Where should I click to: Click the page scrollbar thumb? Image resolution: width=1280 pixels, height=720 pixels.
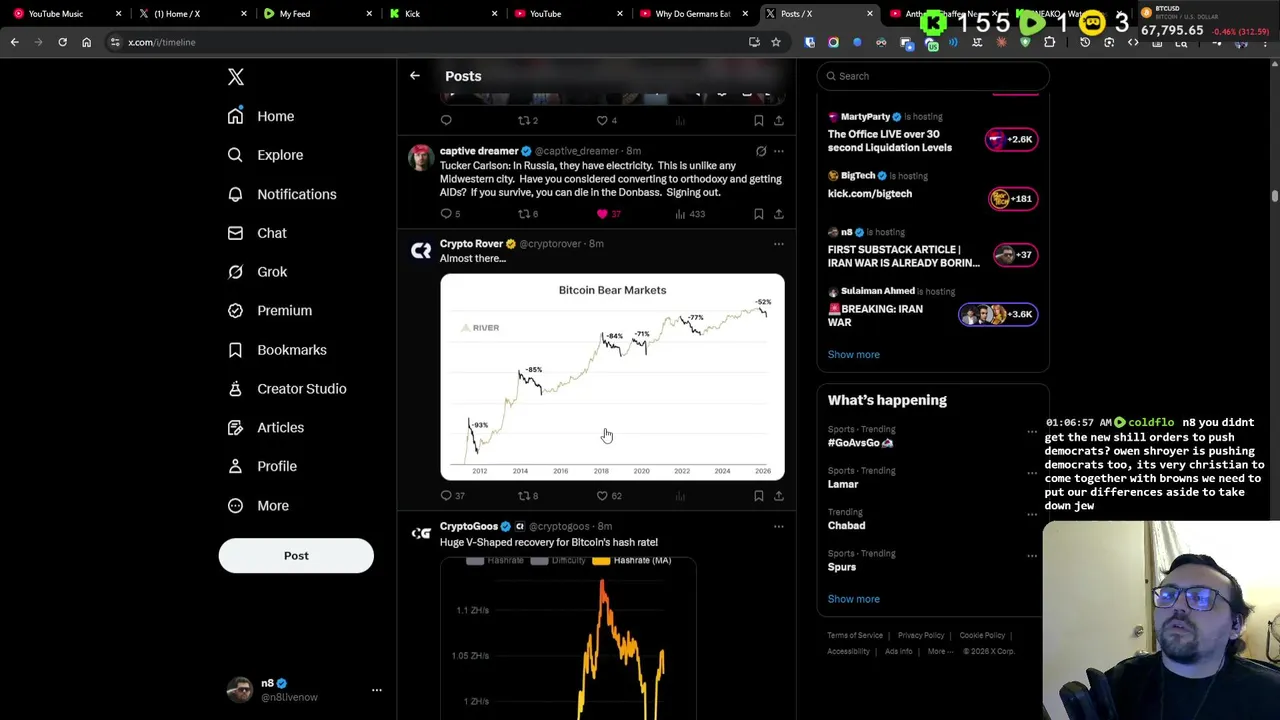coord(1274,196)
